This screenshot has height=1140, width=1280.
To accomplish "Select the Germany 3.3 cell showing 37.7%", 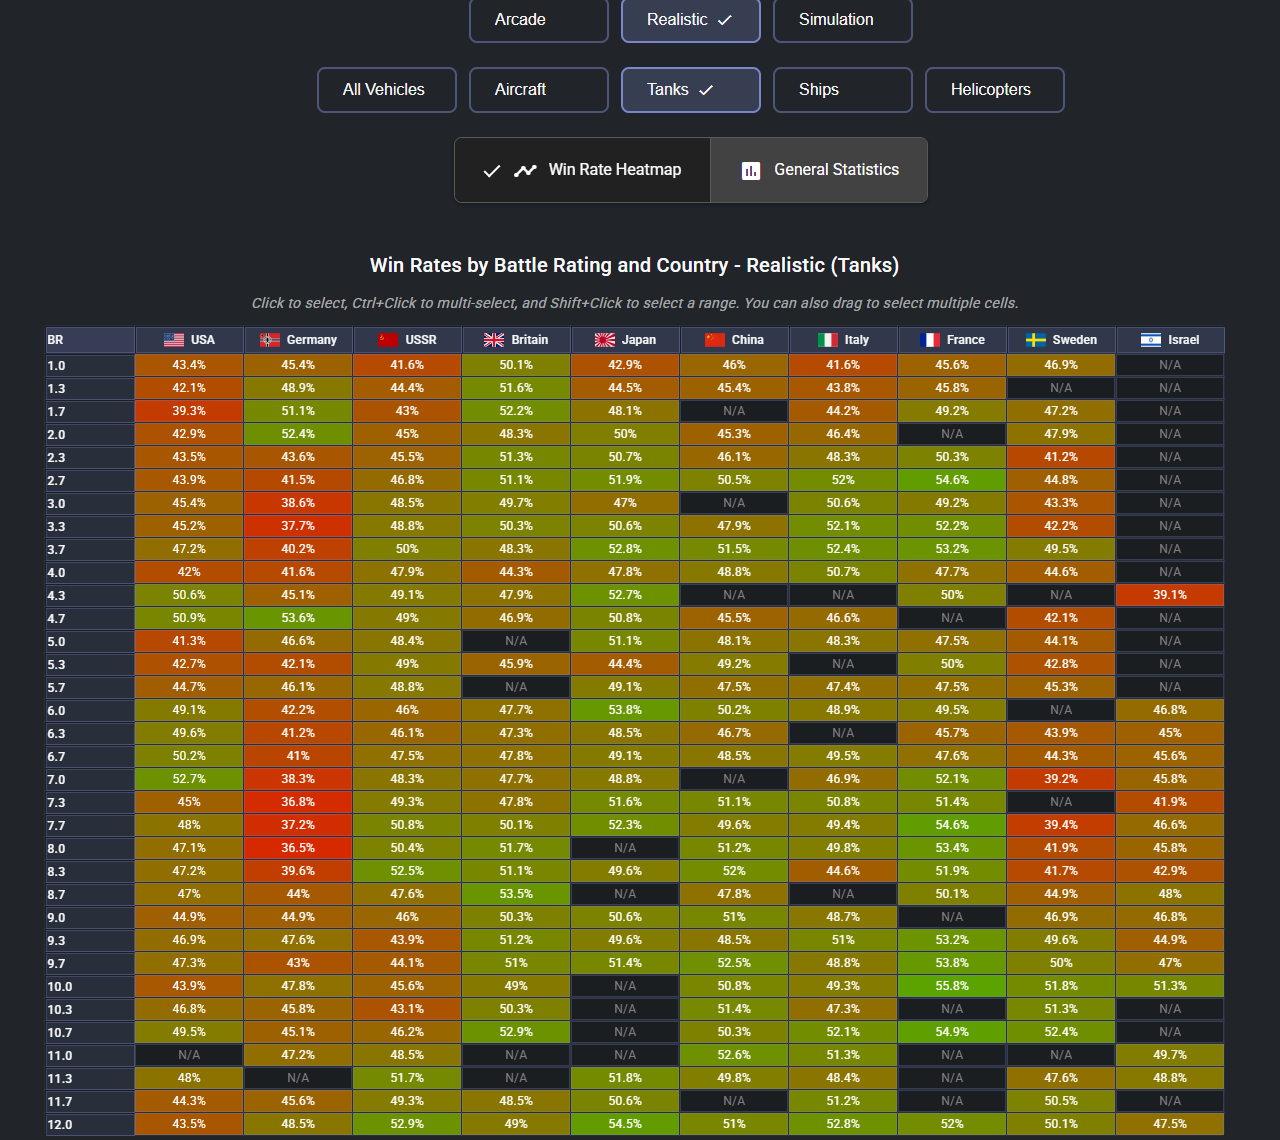I will click(x=298, y=526).
